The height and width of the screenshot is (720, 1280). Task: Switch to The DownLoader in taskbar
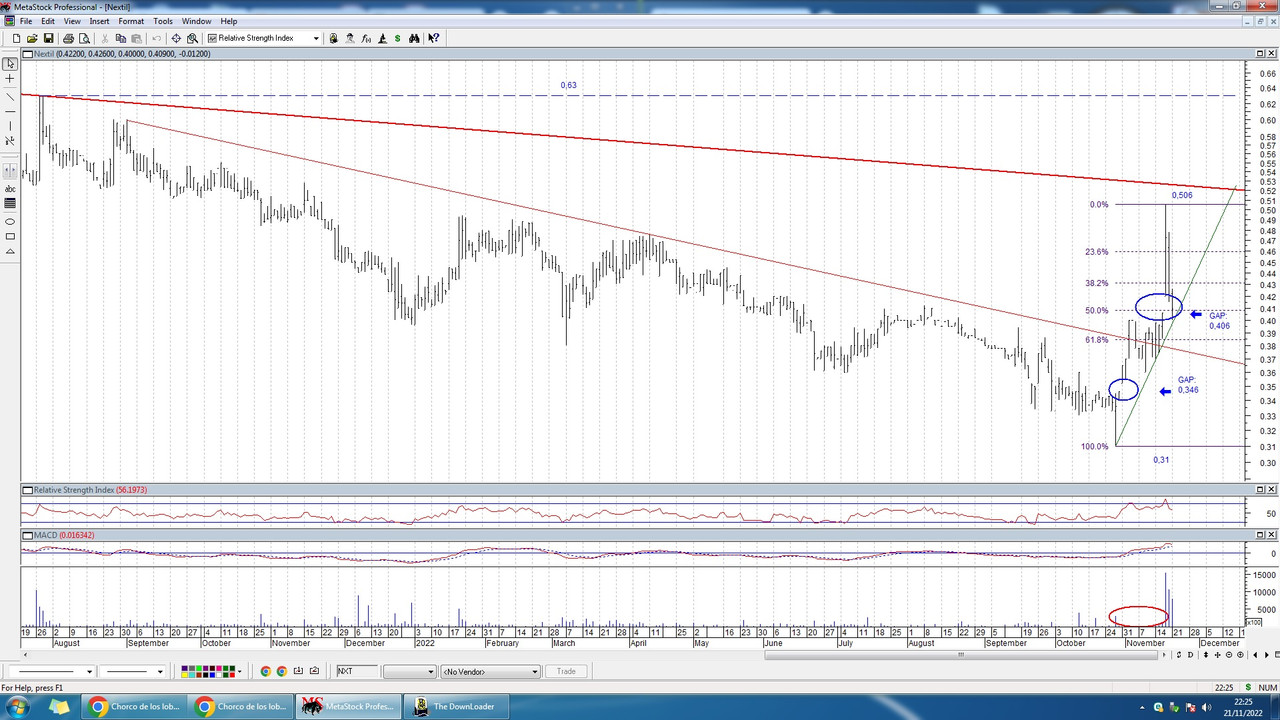(x=456, y=706)
